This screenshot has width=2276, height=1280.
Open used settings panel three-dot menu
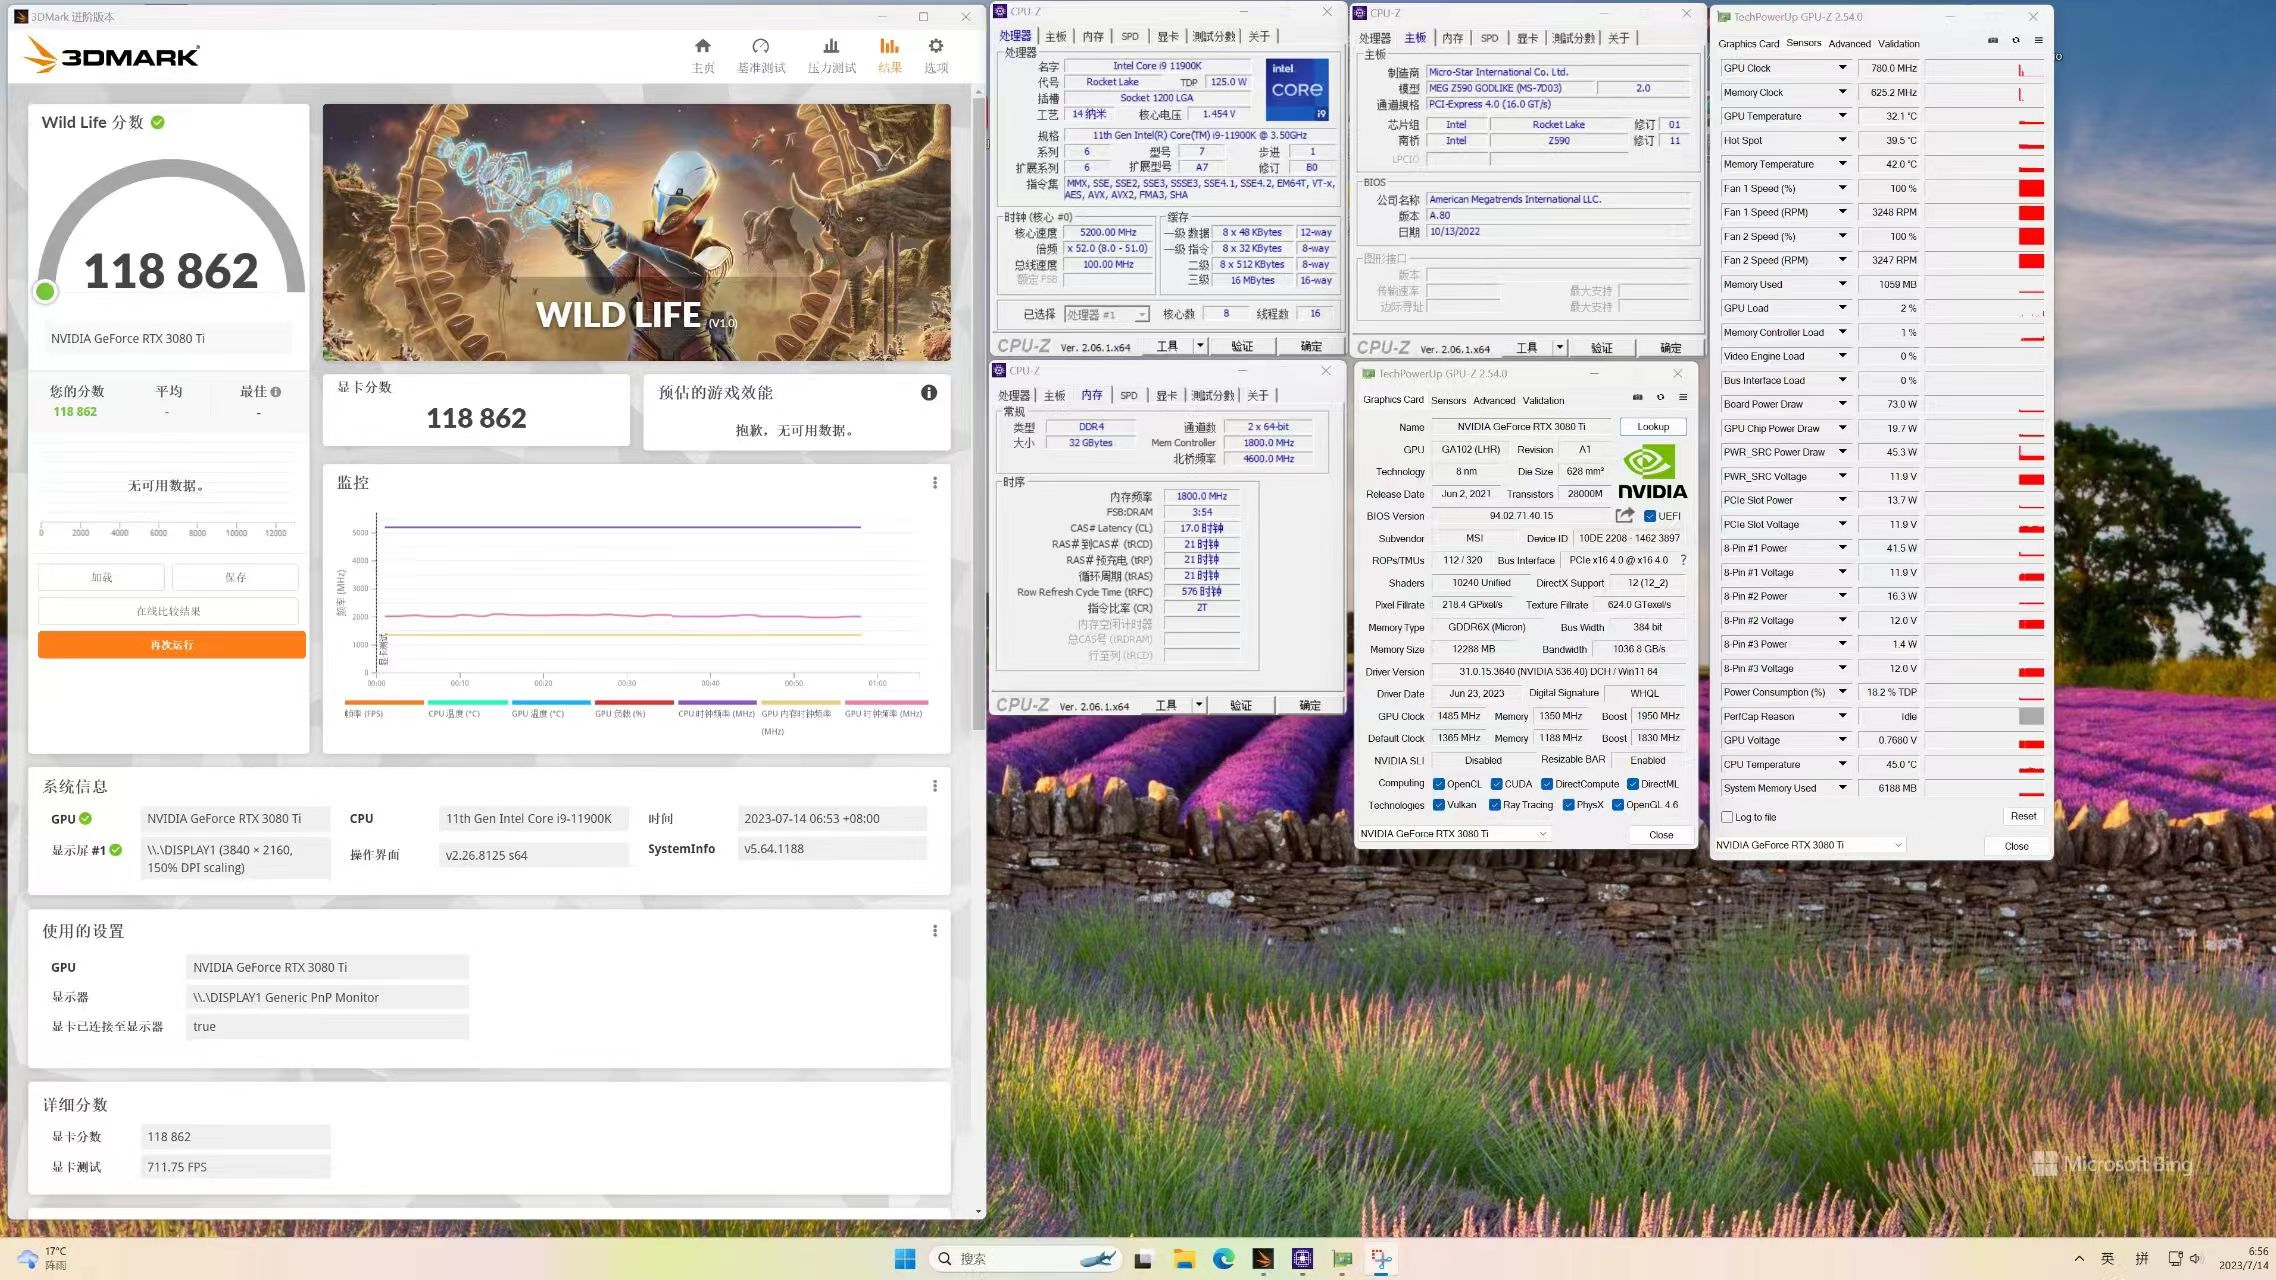click(935, 931)
